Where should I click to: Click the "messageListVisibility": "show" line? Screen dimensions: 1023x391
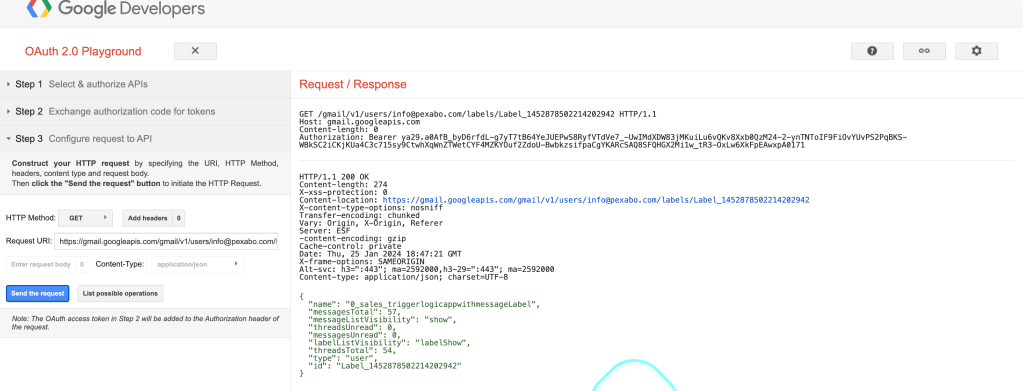tap(382, 320)
